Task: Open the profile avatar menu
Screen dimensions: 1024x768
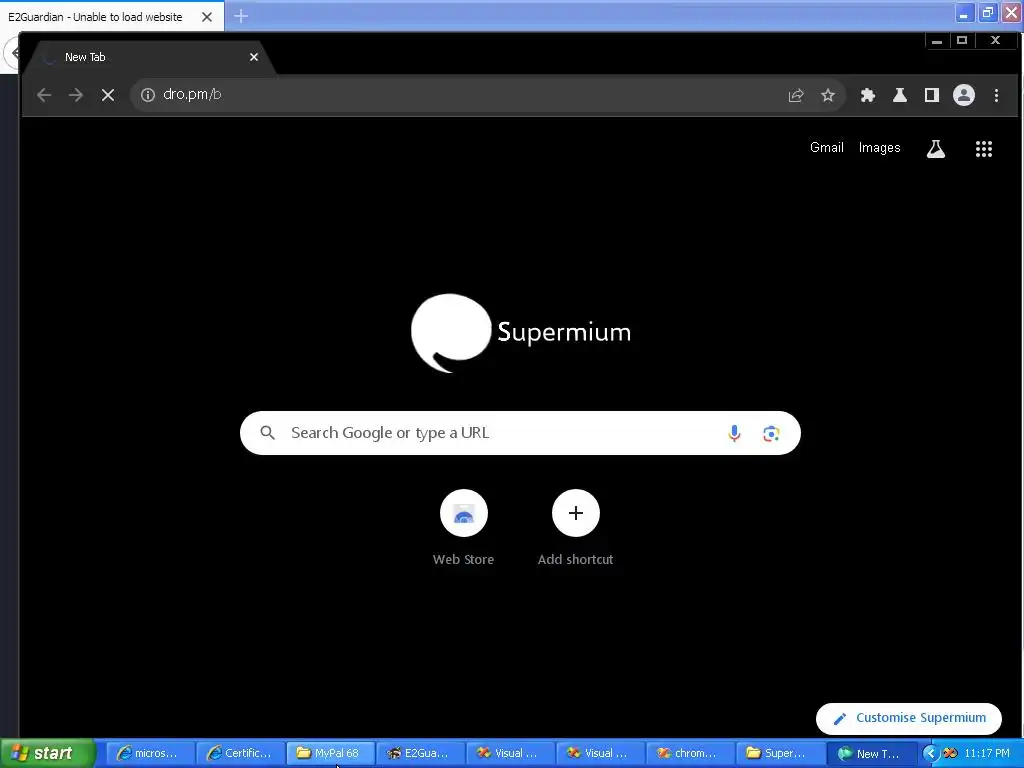Action: (x=964, y=95)
